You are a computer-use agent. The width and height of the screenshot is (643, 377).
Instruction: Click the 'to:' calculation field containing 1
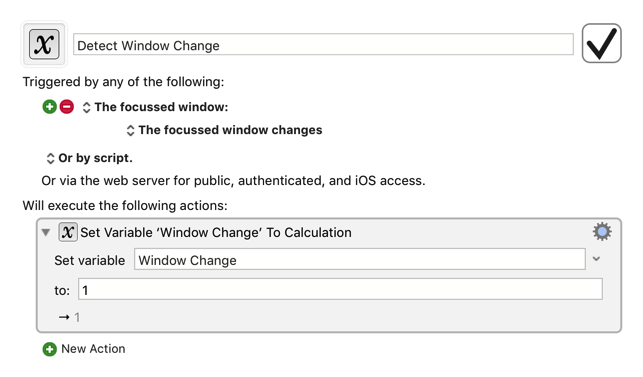click(x=340, y=289)
